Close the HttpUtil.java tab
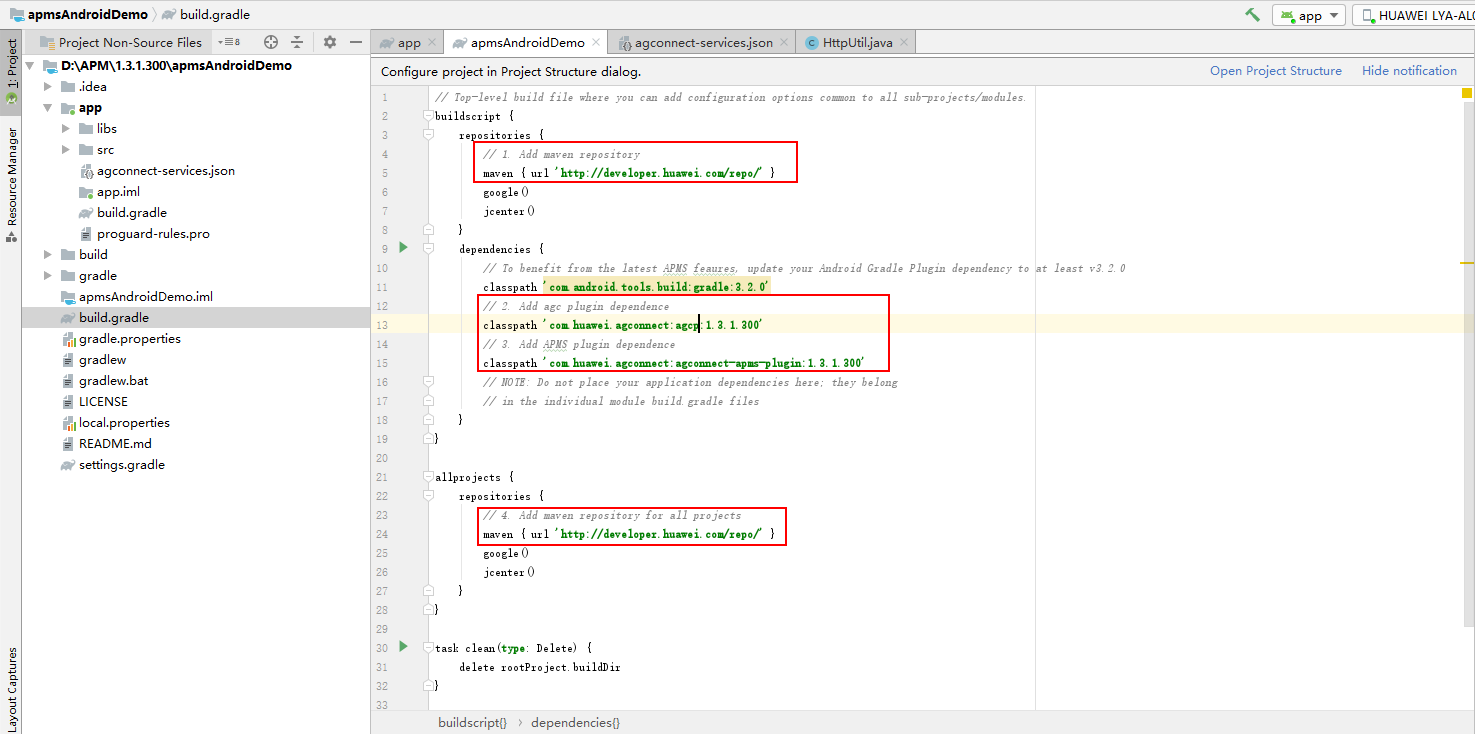The image size is (1475, 734). (904, 43)
